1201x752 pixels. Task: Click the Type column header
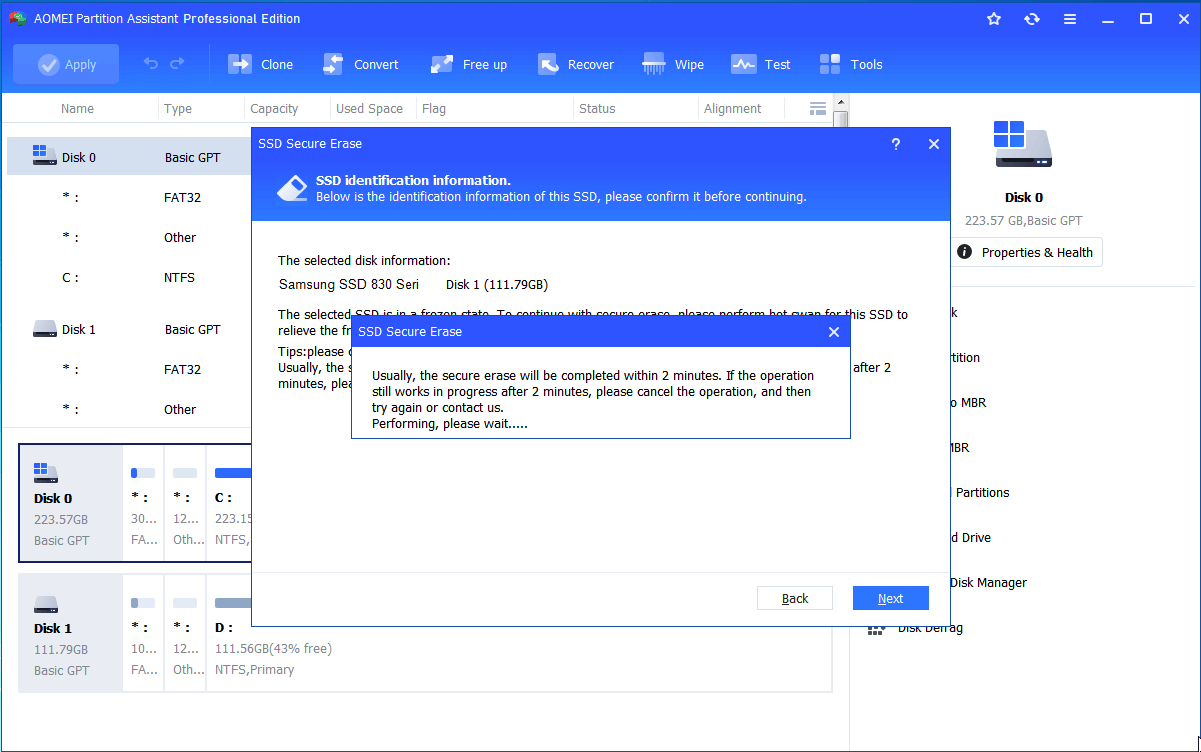(x=178, y=109)
